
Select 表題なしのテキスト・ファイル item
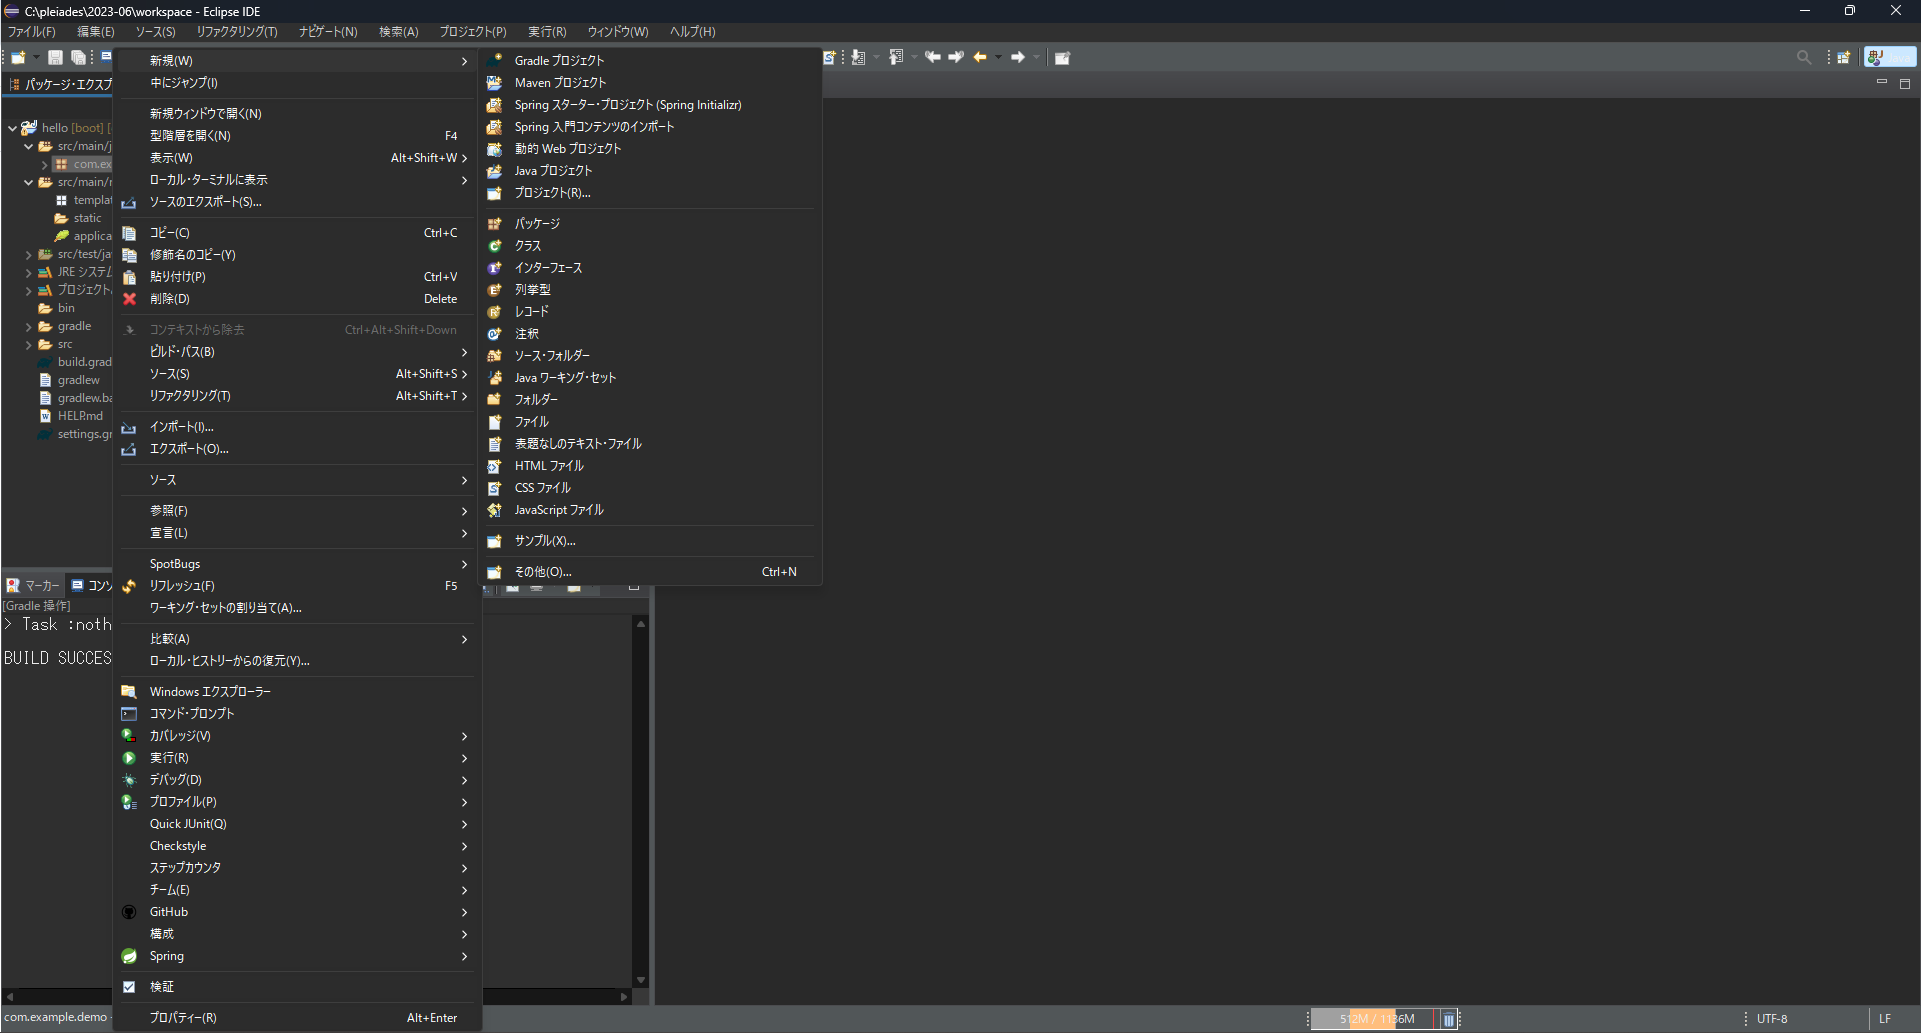[x=650, y=444]
